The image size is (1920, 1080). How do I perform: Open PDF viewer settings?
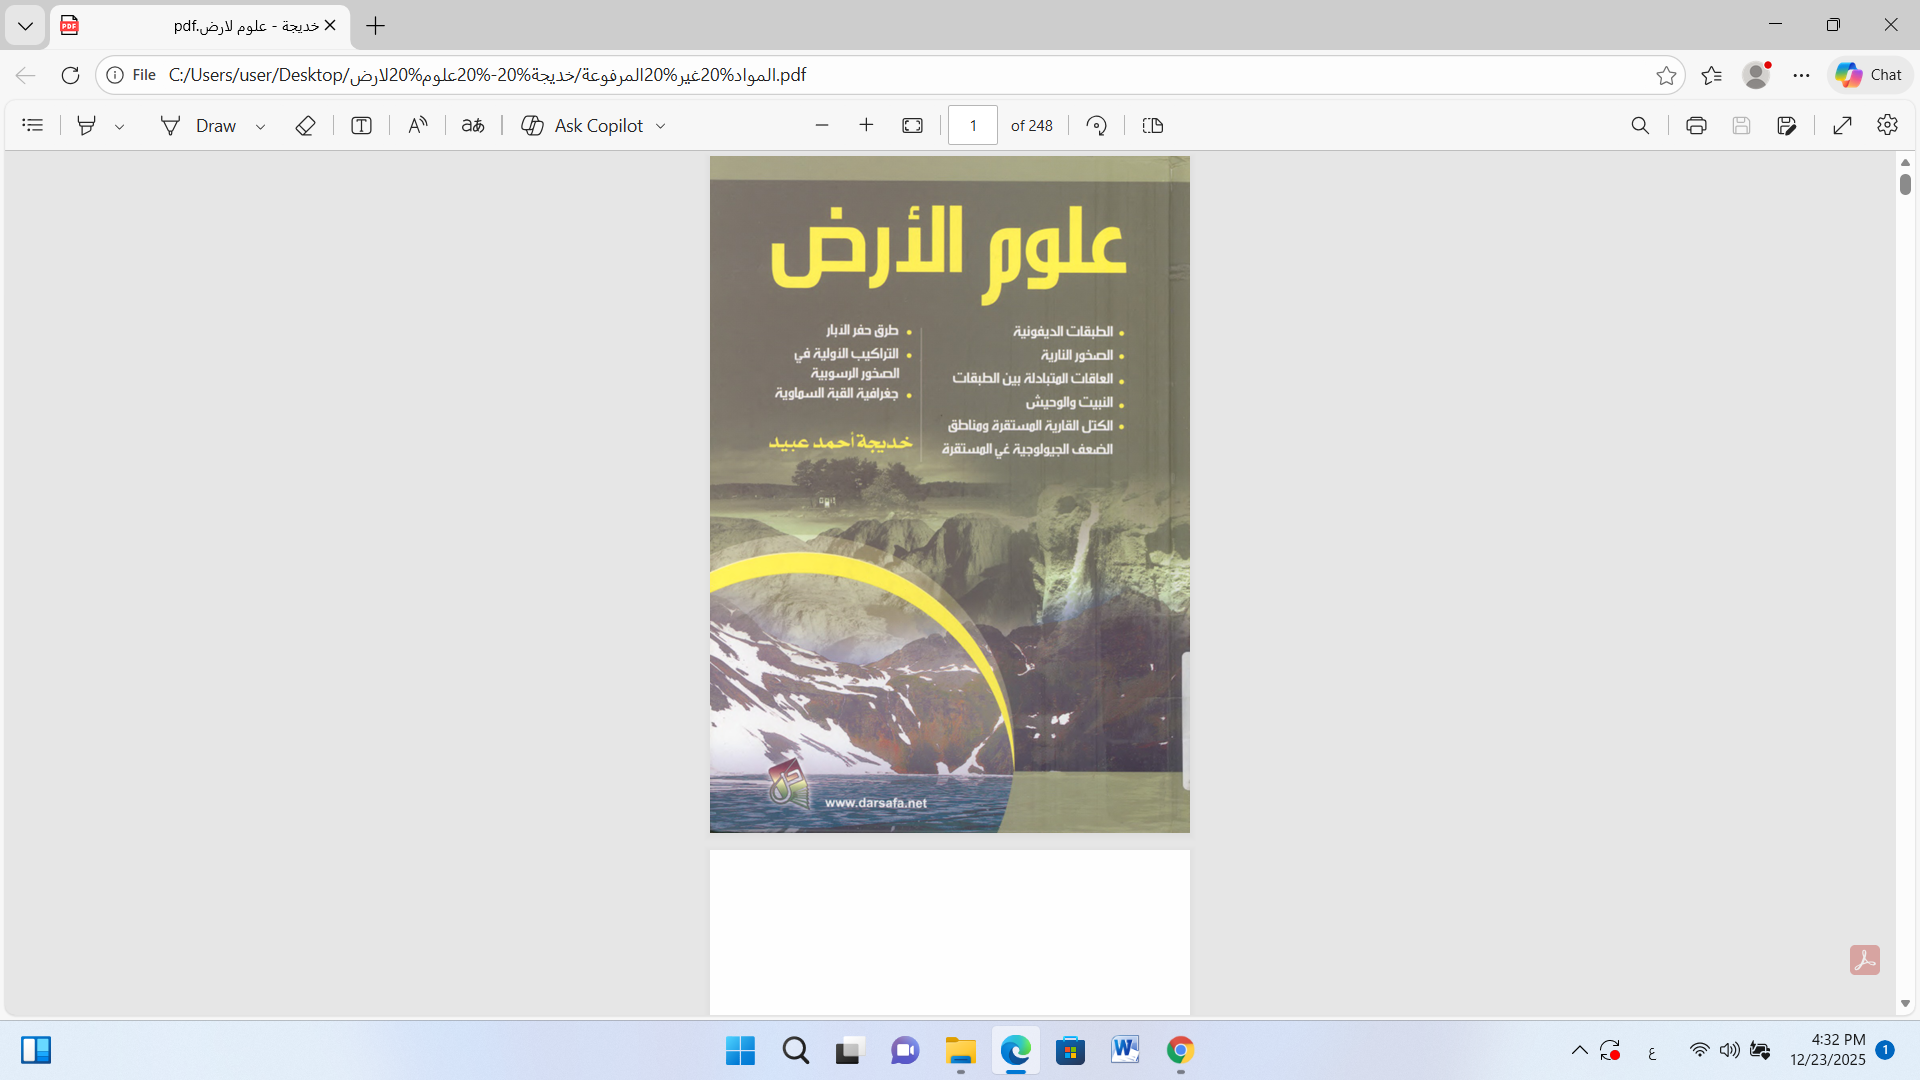coord(1887,125)
